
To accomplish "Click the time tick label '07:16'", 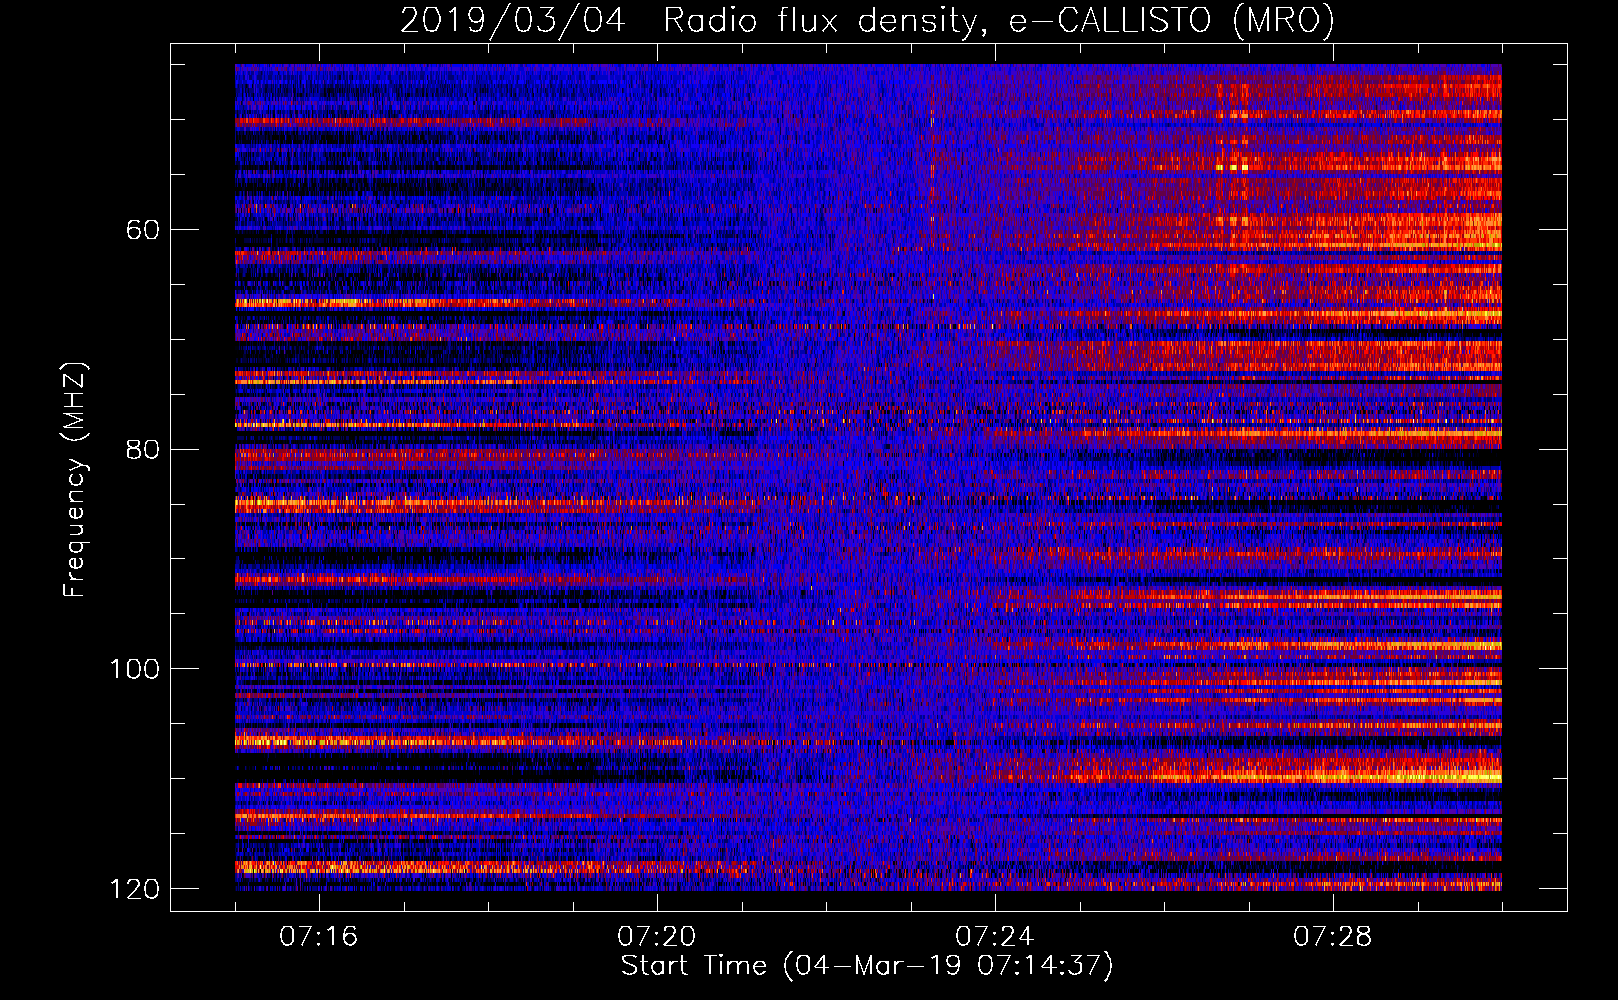I will coord(319,937).
